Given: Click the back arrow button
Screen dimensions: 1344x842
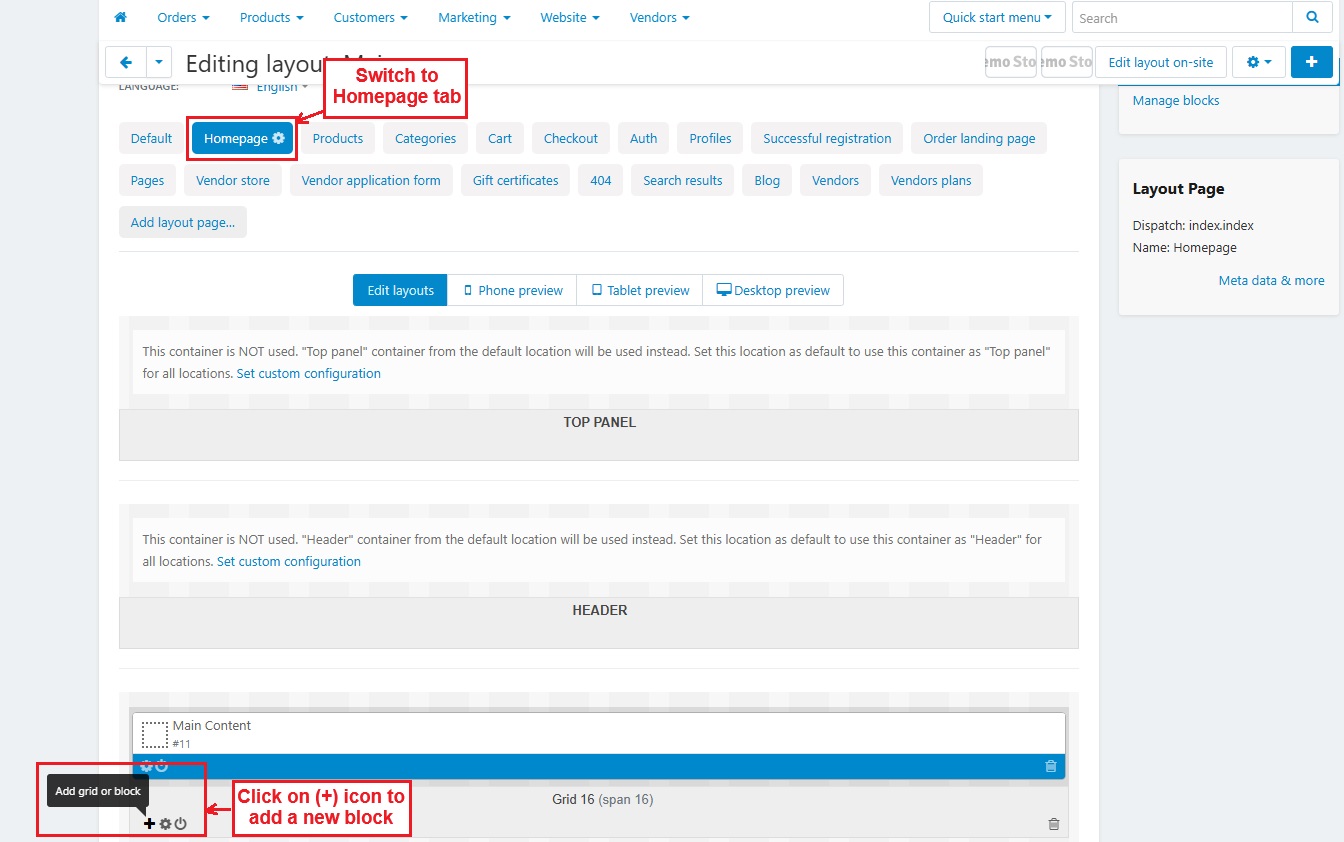Looking at the screenshot, I should [x=126, y=62].
